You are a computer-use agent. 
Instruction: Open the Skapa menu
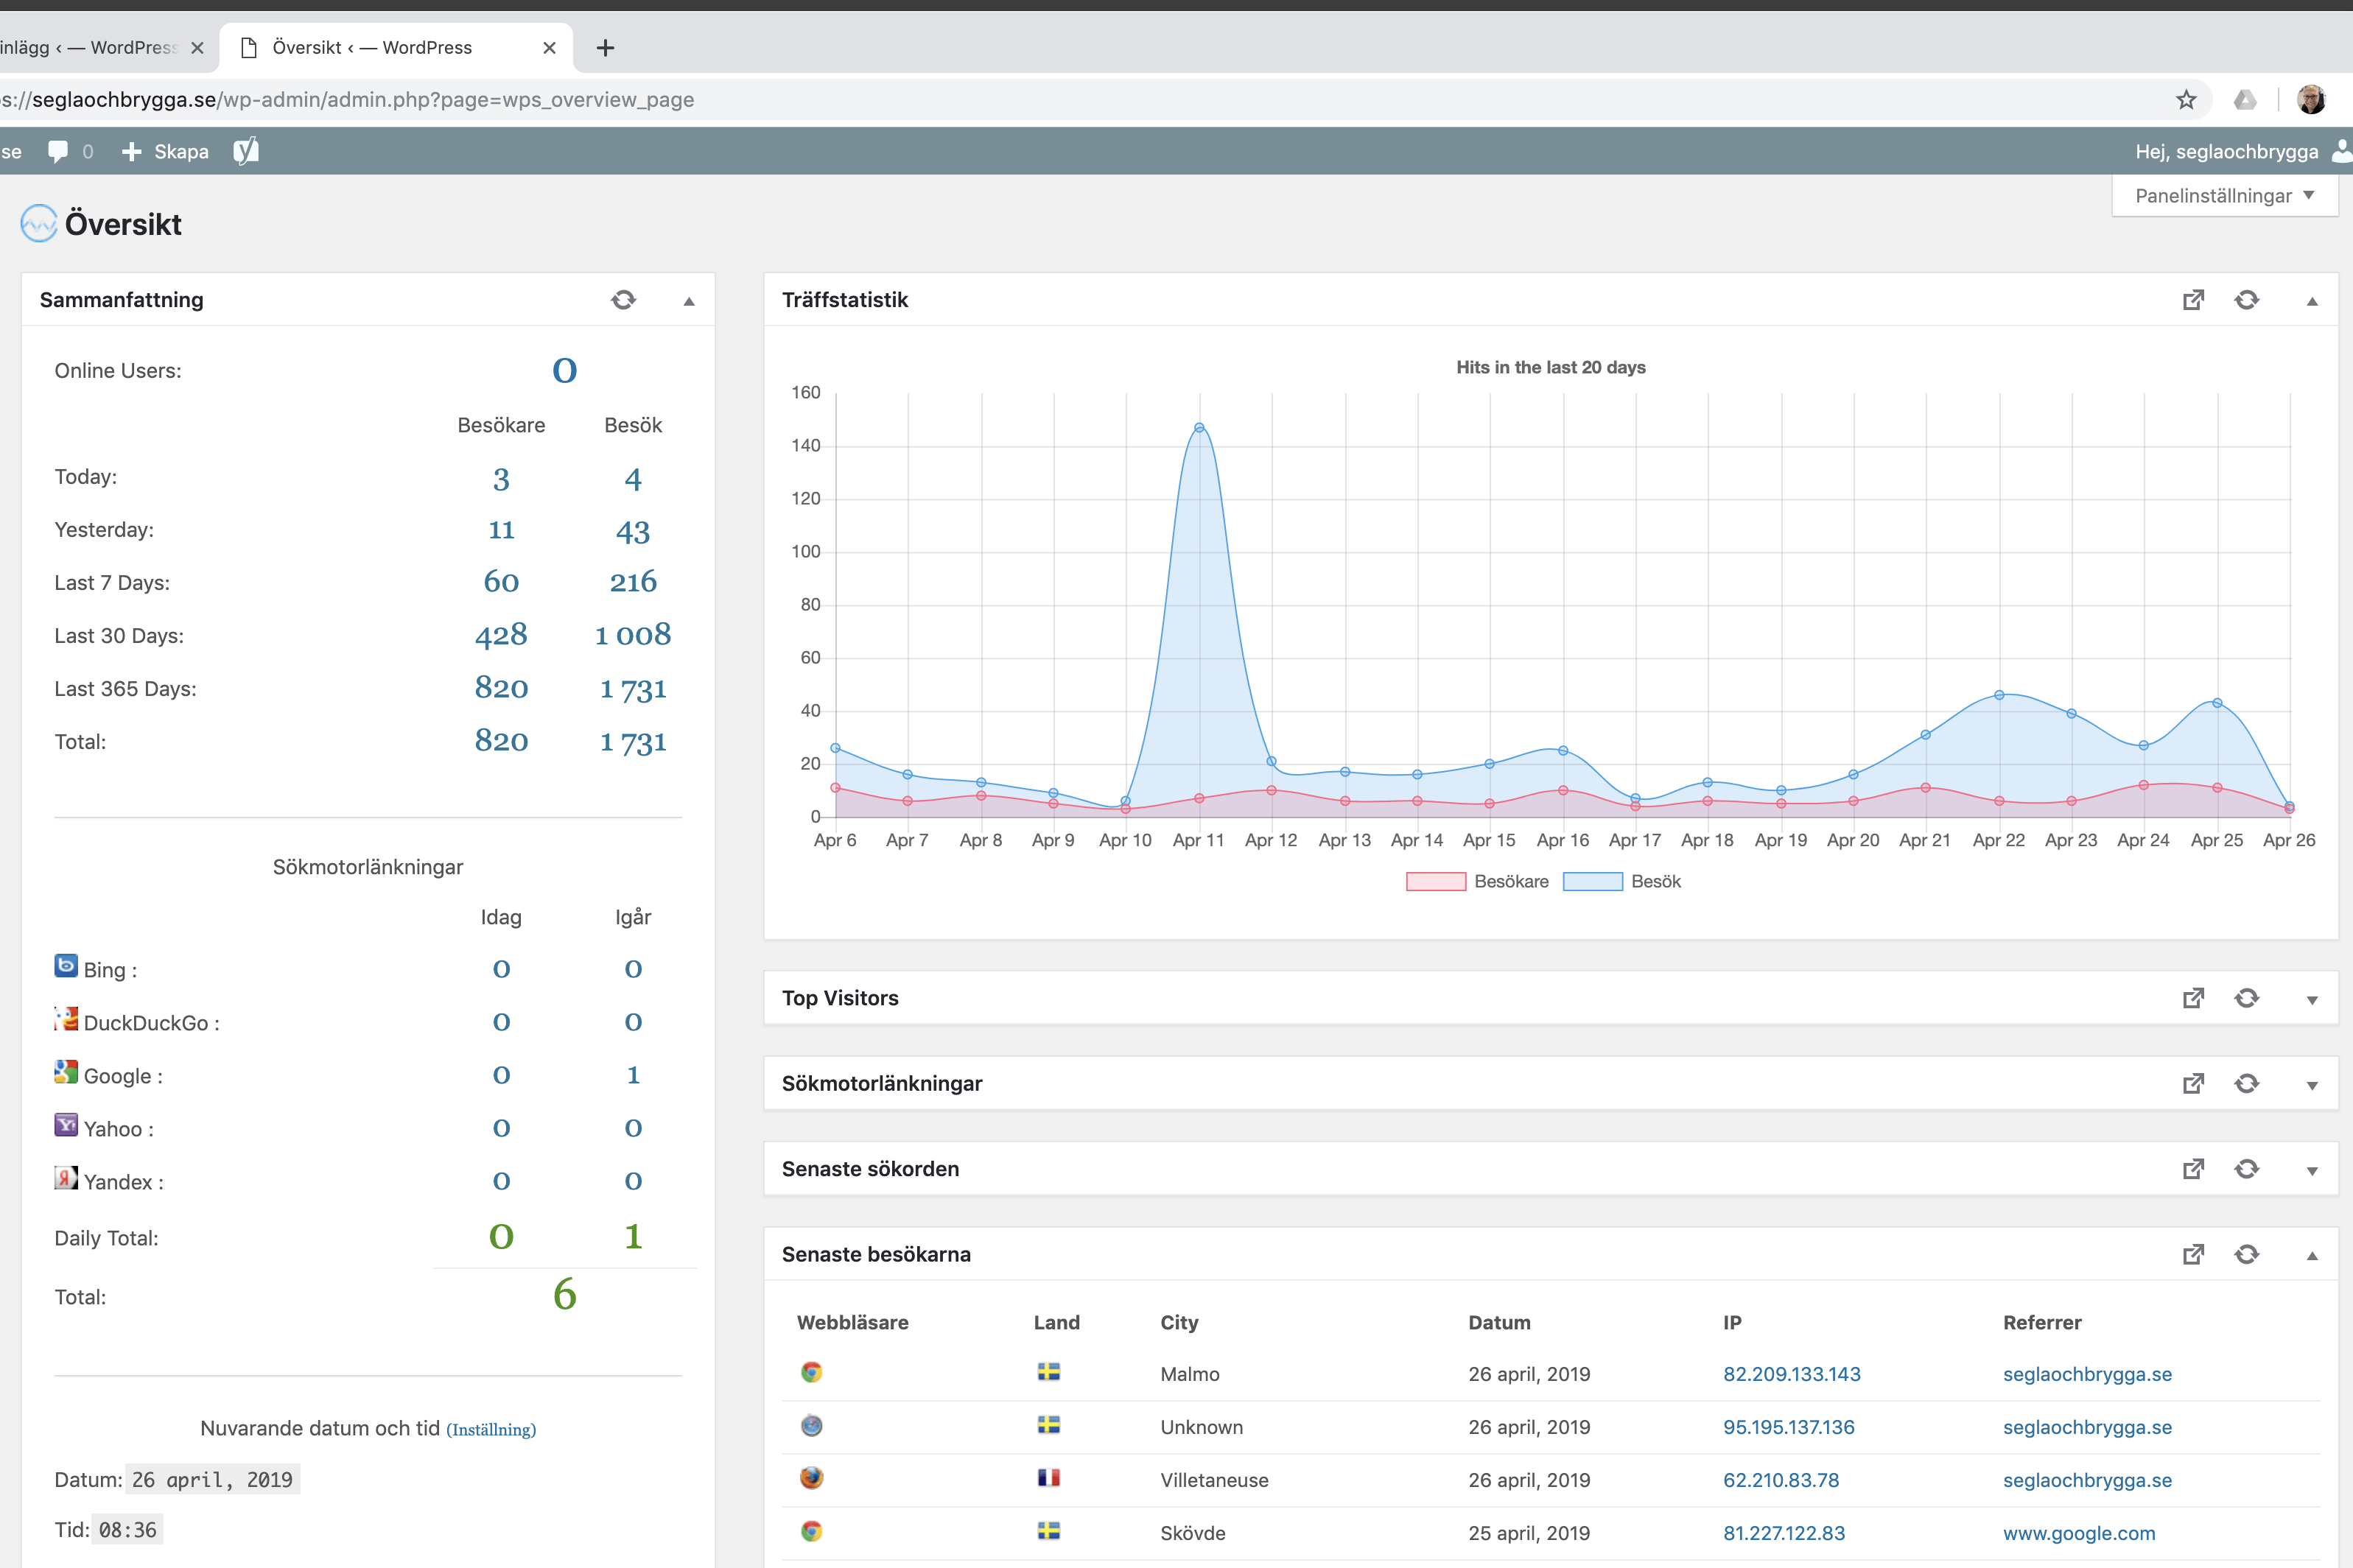coord(166,151)
